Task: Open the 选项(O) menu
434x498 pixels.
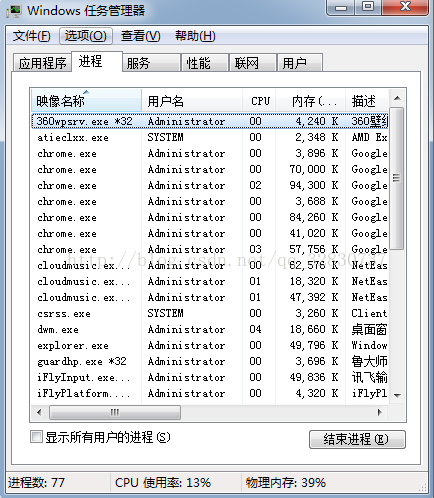Action: click(86, 36)
